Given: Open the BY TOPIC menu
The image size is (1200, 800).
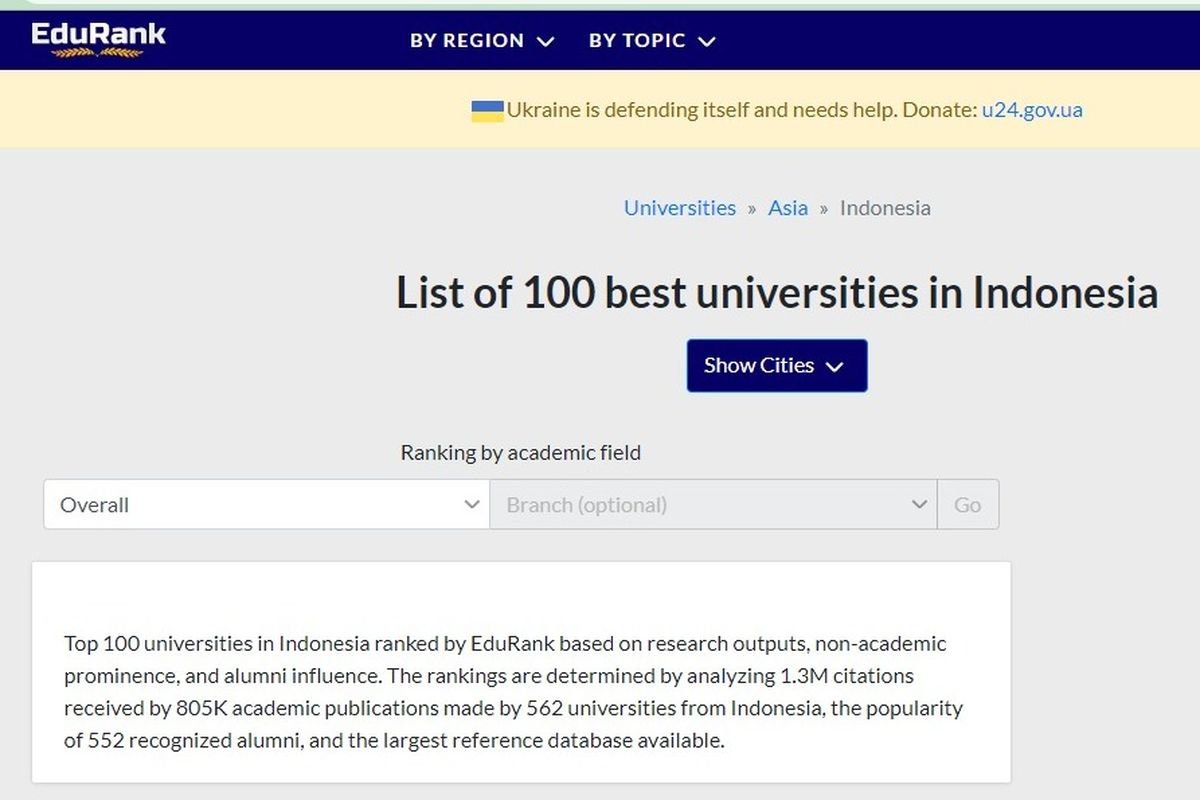Looking at the screenshot, I should pyautogui.click(x=638, y=41).
